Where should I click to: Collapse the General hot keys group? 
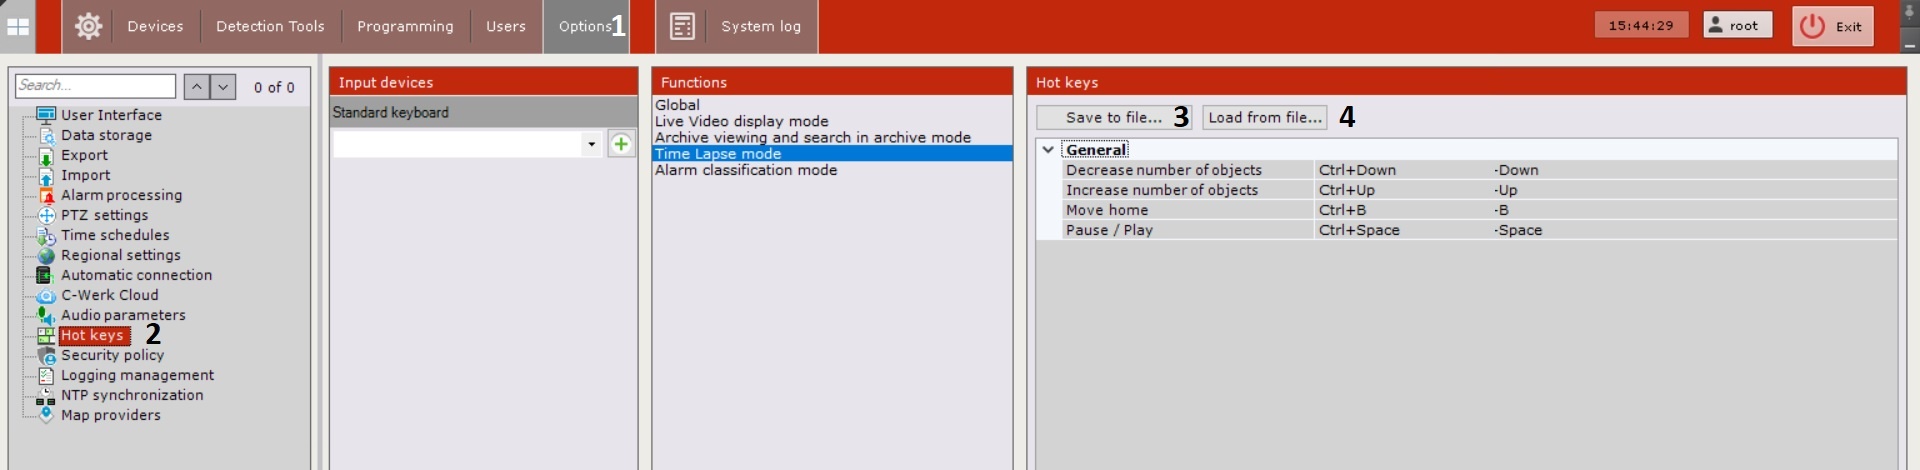1048,150
